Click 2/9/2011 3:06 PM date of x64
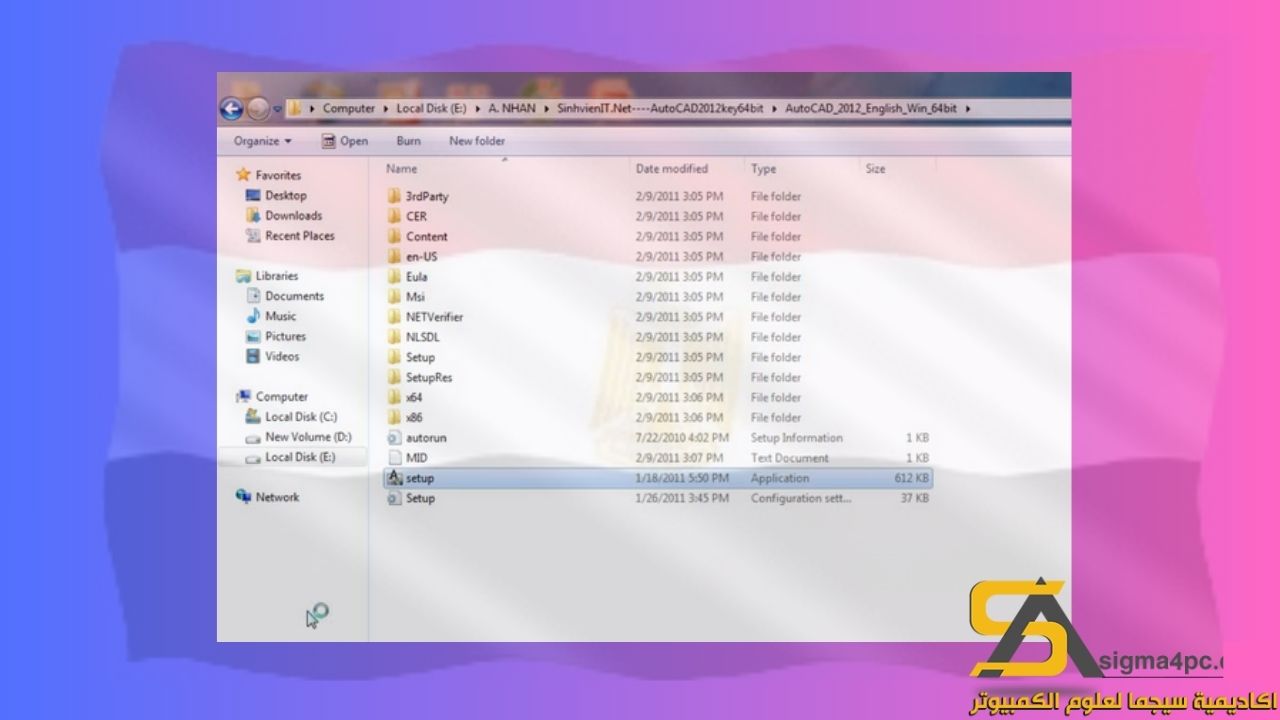This screenshot has width=1280, height=720. (679, 397)
